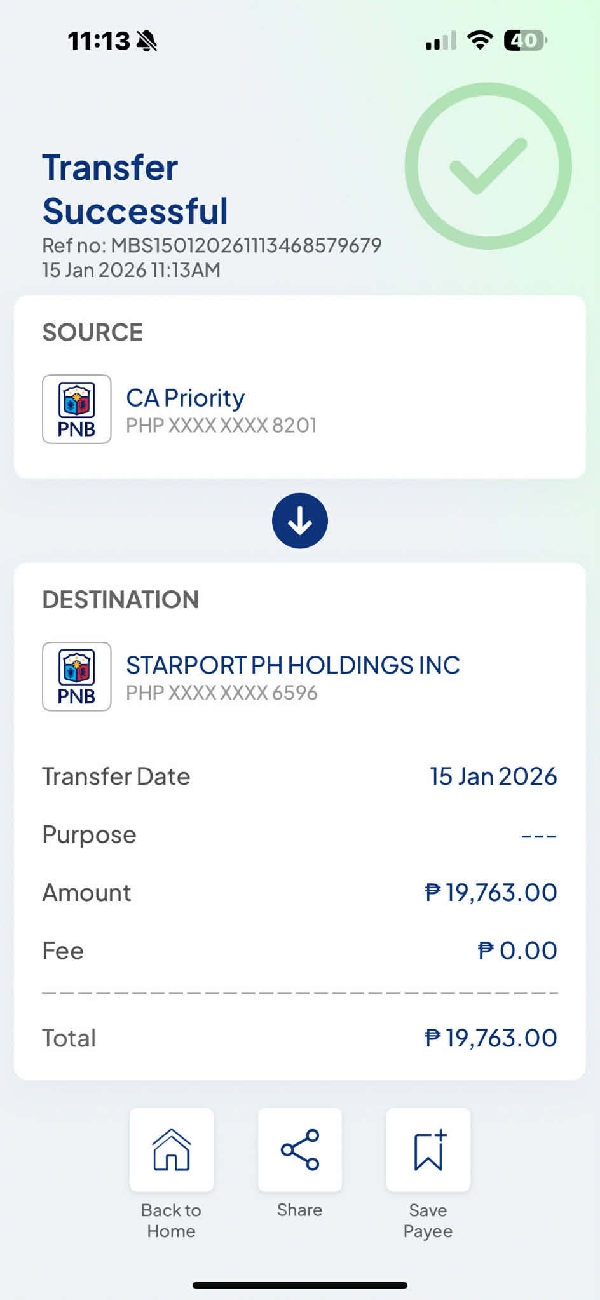Click the Save Payee label
The width and height of the screenshot is (600, 1300).
428,1220
